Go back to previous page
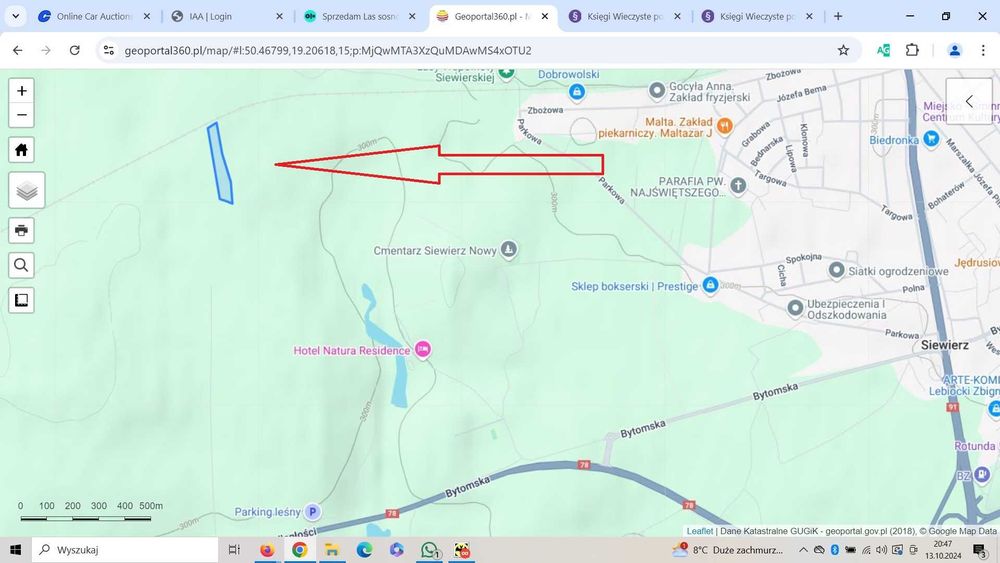 18,50
